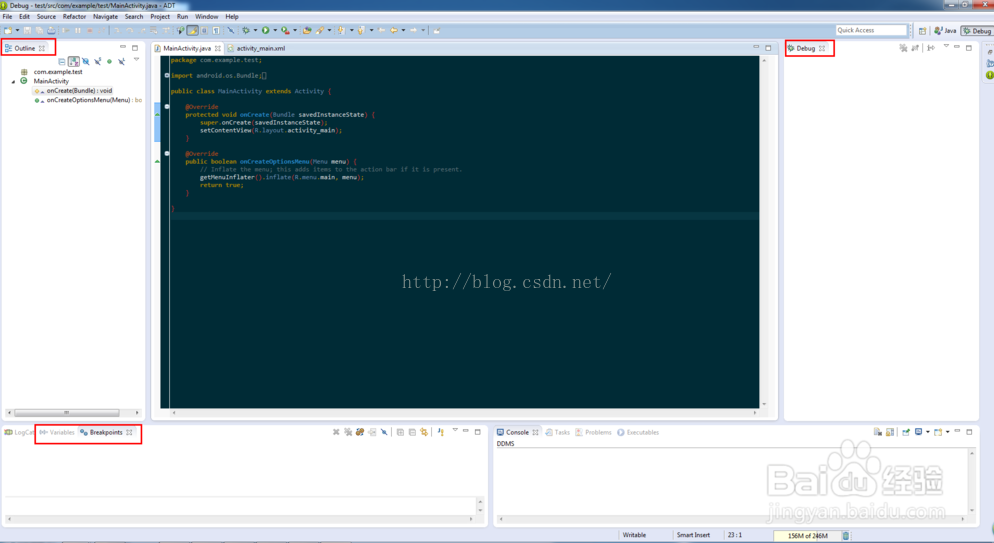
Task: Click the Run external tools toolbar icon
Action: (285, 30)
